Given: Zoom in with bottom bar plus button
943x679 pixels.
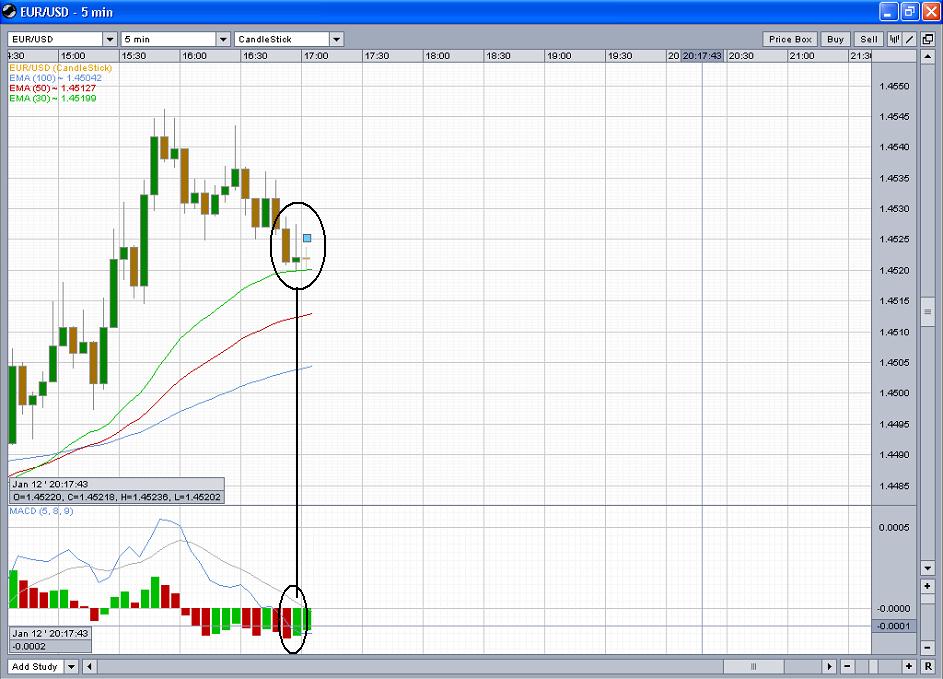Looking at the screenshot, I should (x=908, y=666).
